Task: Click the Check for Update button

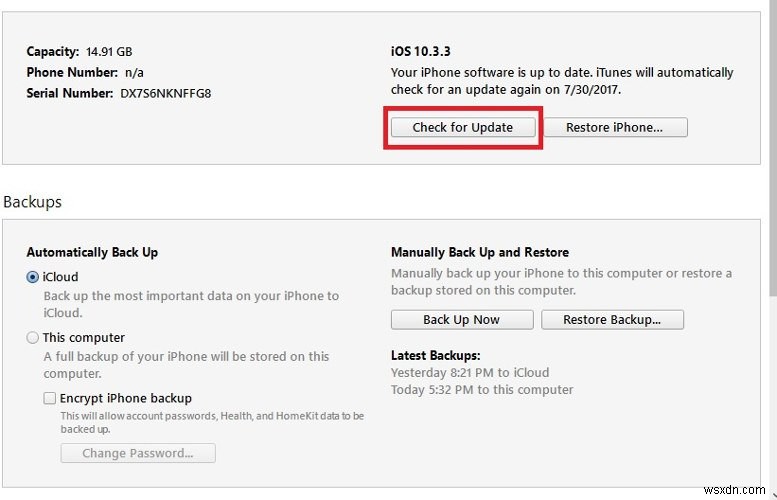Action: click(x=462, y=128)
